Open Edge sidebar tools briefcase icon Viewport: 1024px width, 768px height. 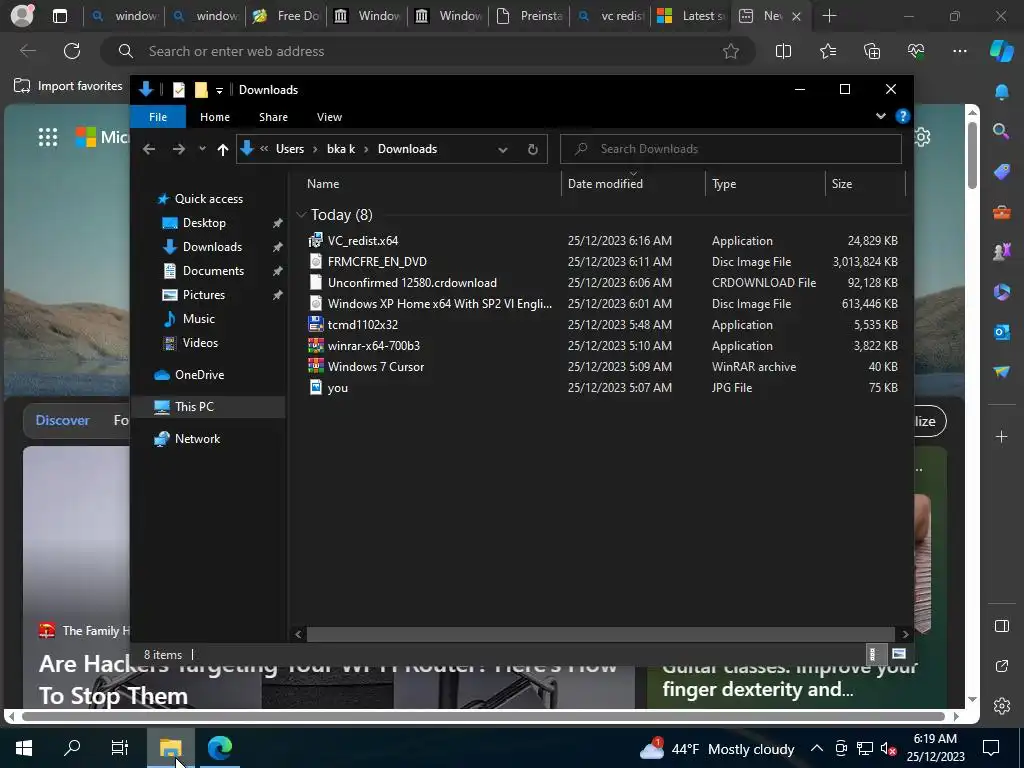1001,212
